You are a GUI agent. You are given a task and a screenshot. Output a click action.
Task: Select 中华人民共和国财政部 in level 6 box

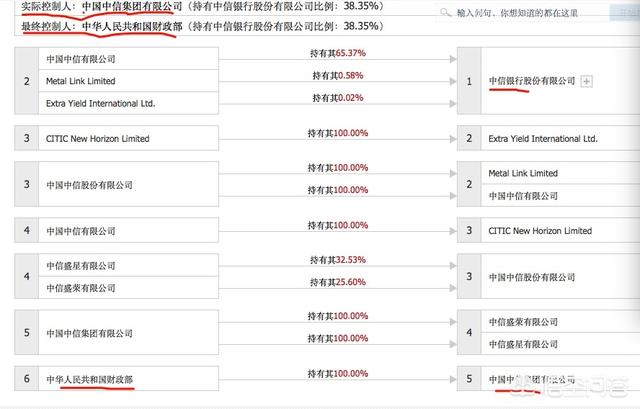click(88, 381)
